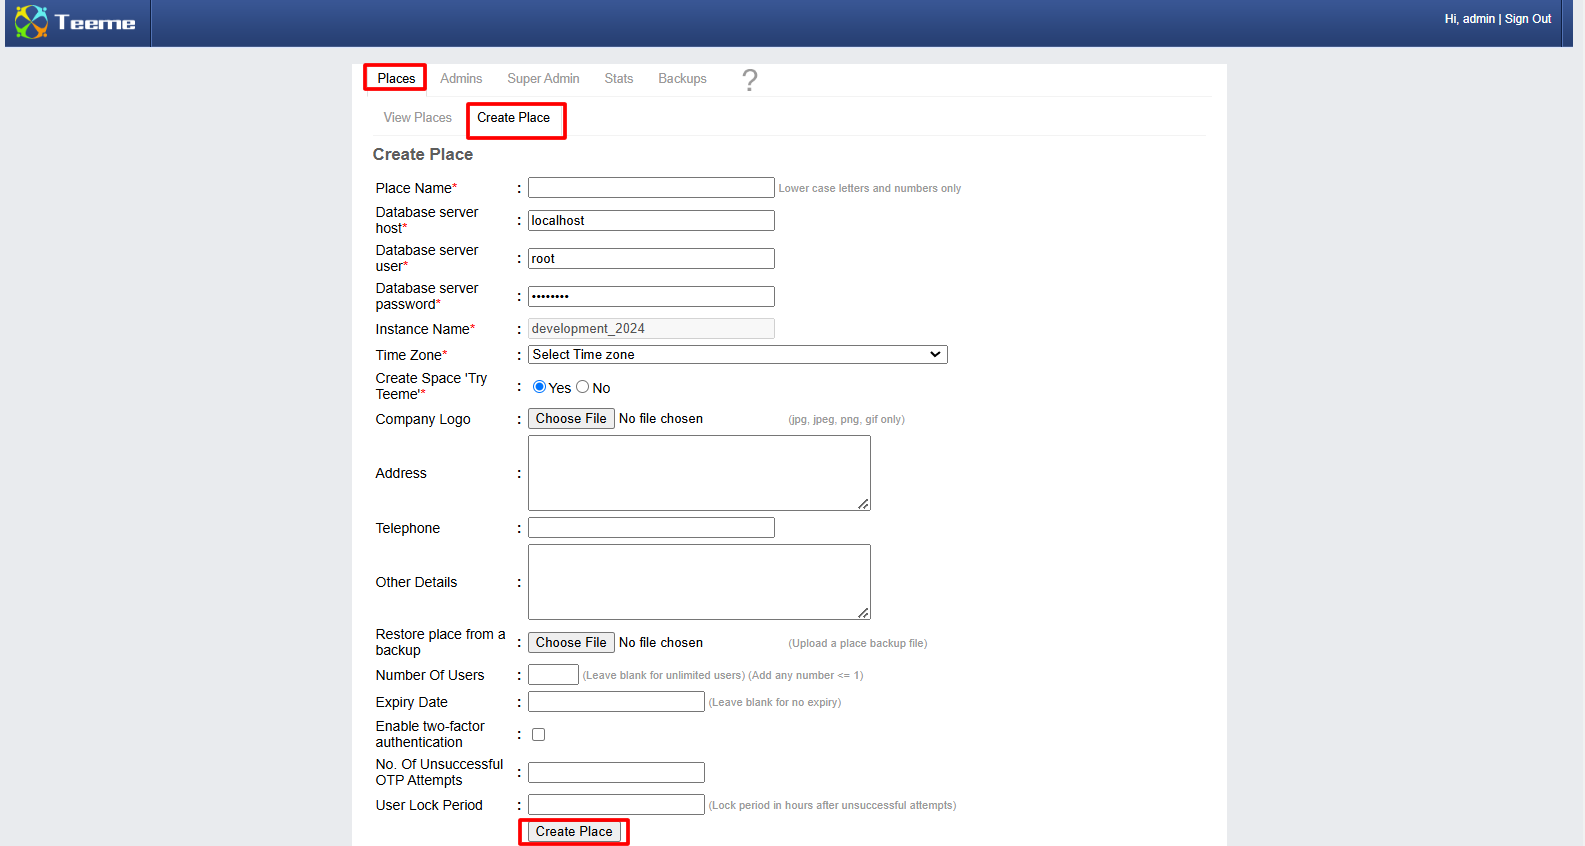Choose File for Company Logo
The image size is (1585, 846).
click(x=571, y=419)
